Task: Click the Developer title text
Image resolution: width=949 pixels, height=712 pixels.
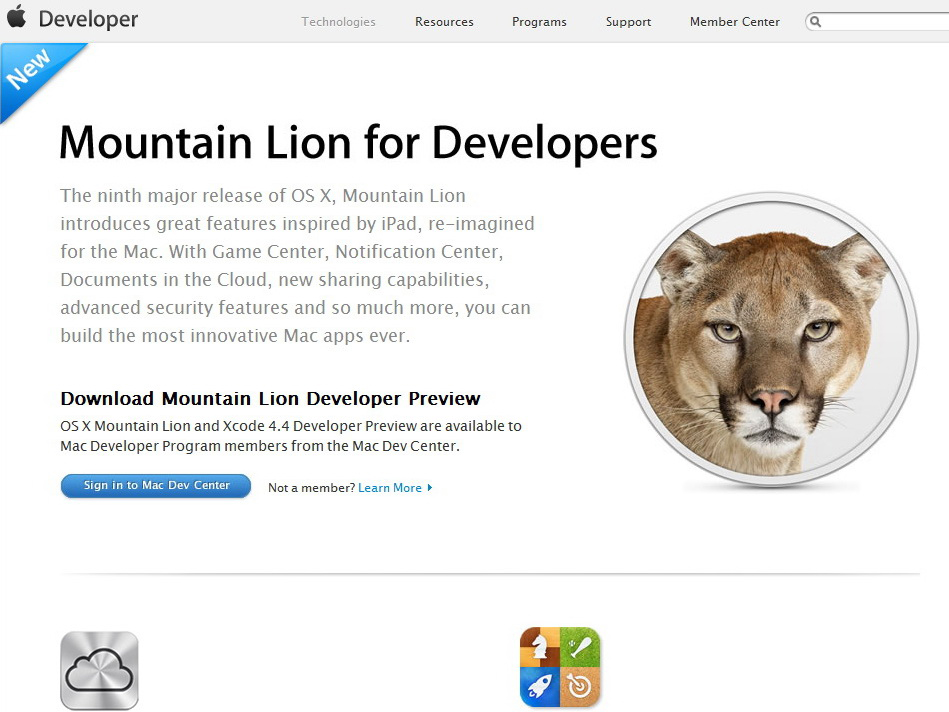Action: coord(88,19)
